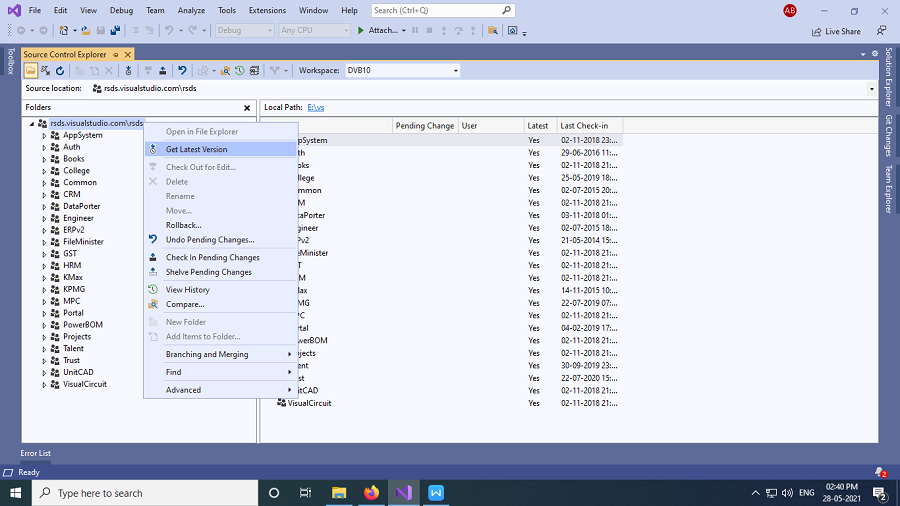Screen dimensions: 900x506
Task: Open the Analyze menu
Action: [191, 10]
